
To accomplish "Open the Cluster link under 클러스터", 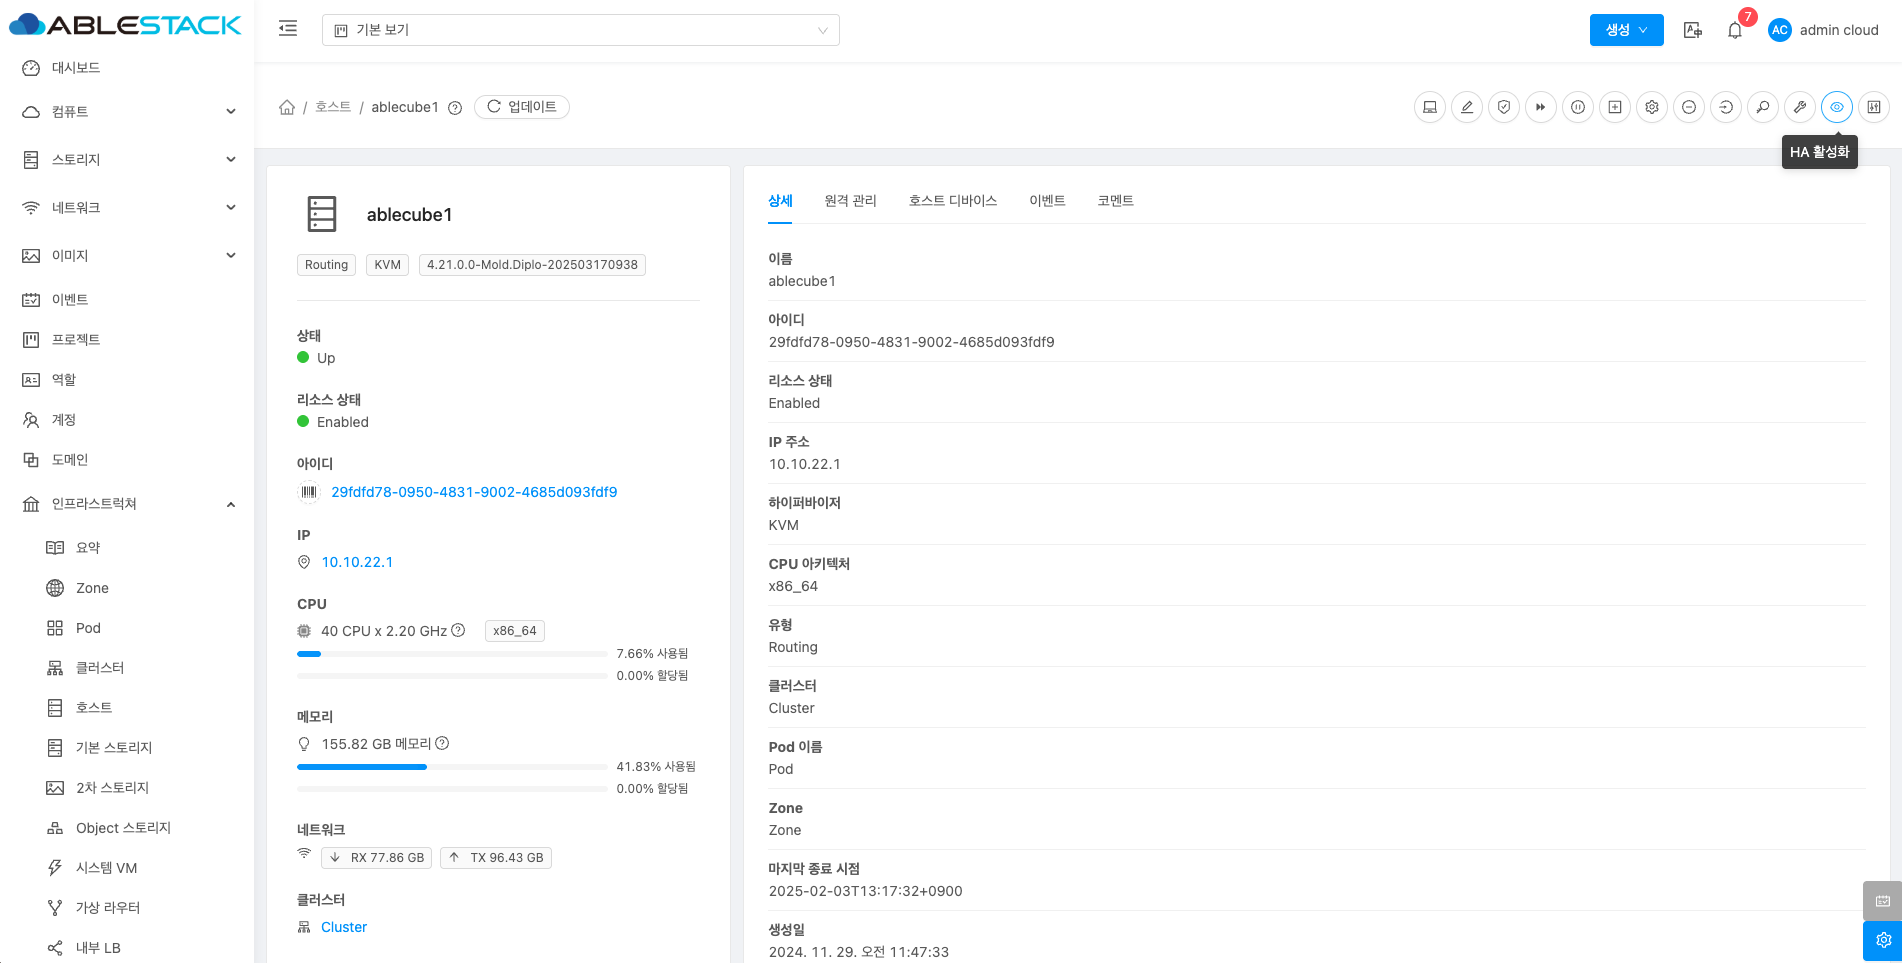I will (x=344, y=927).
